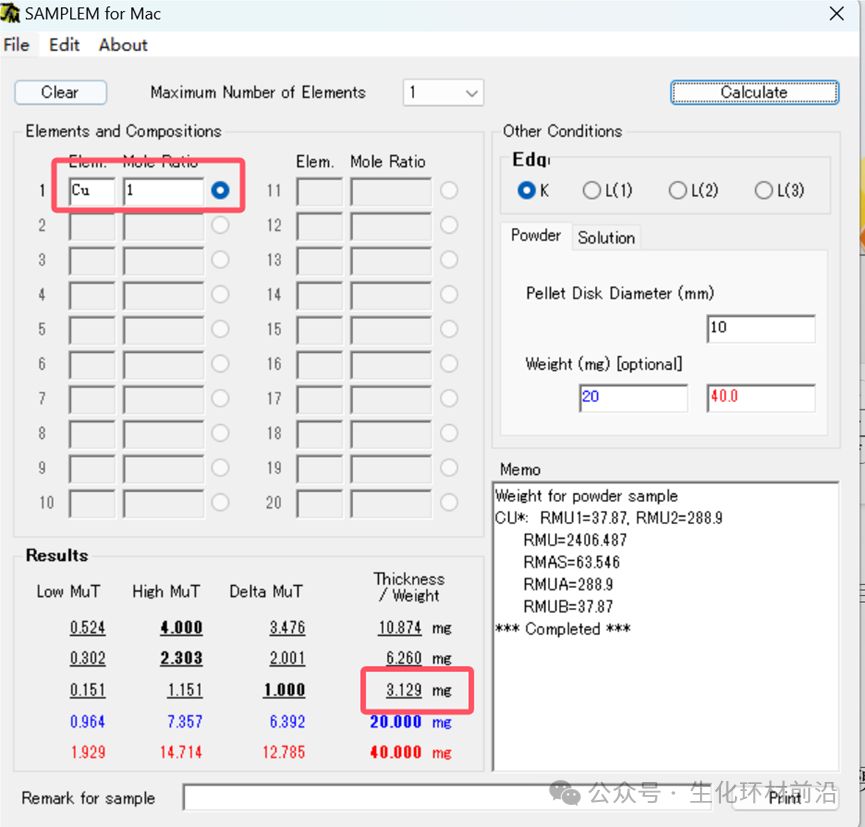Image resolution: width=865 pixels, height=827 pixels.
Task: Click the Pellet Disk Diameter field
Action: (761, 329)
